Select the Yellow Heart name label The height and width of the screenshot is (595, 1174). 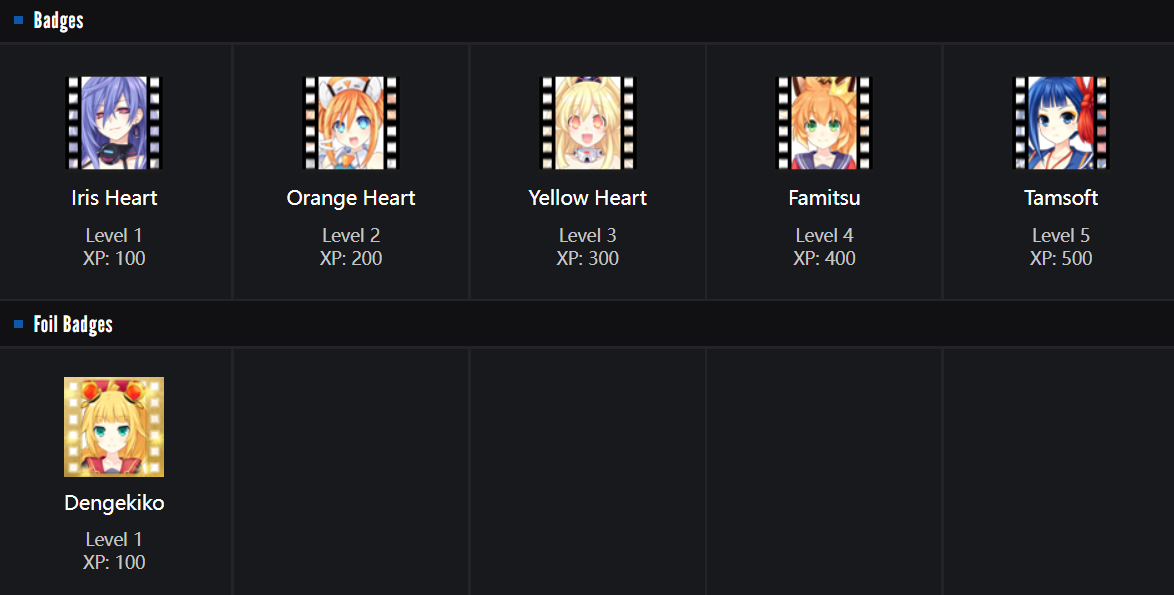click(x=588, y=198)
